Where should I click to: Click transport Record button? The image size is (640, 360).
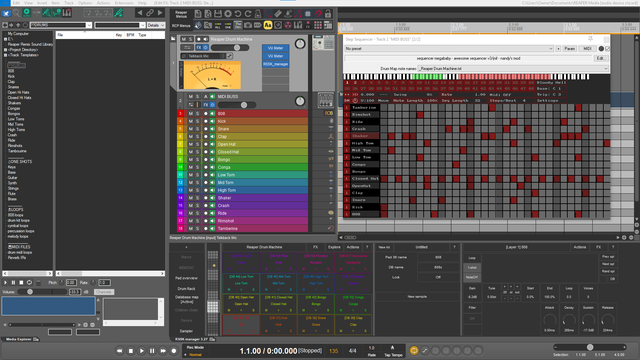173,351
